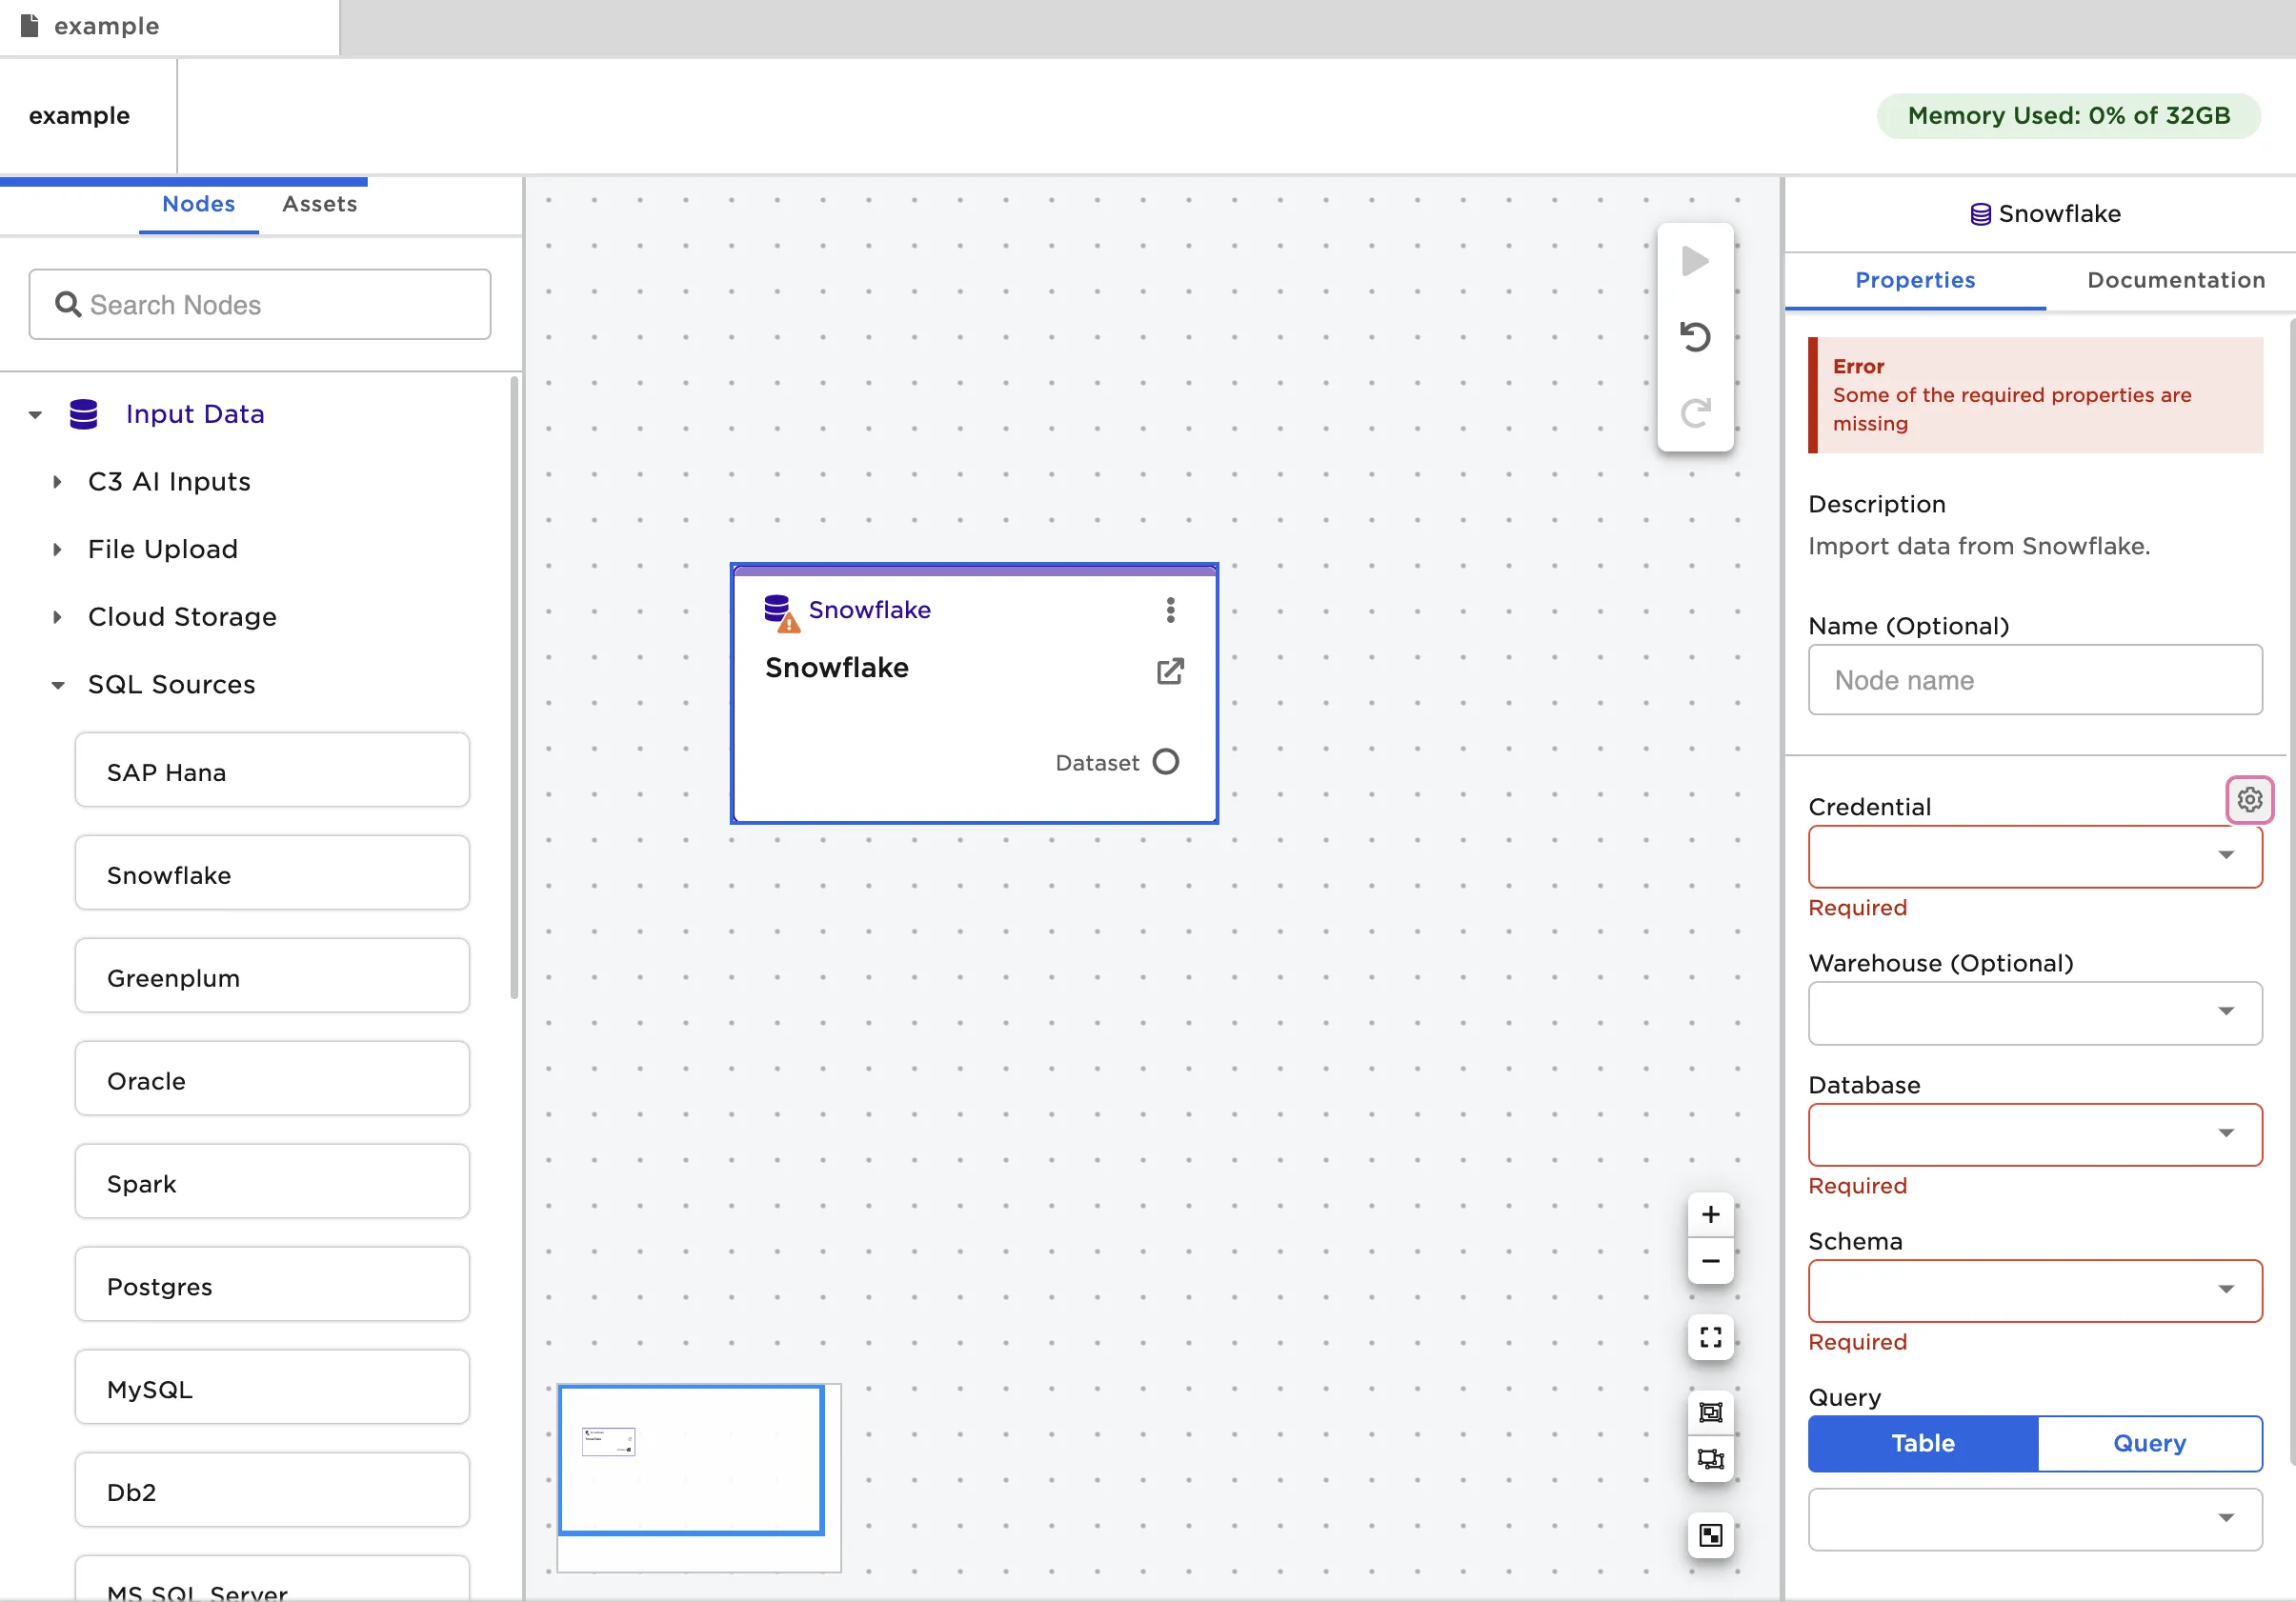This screenshot has width=2296, height=1602.
Task: Open the Database dropdown
Action: point(2034,1134)
